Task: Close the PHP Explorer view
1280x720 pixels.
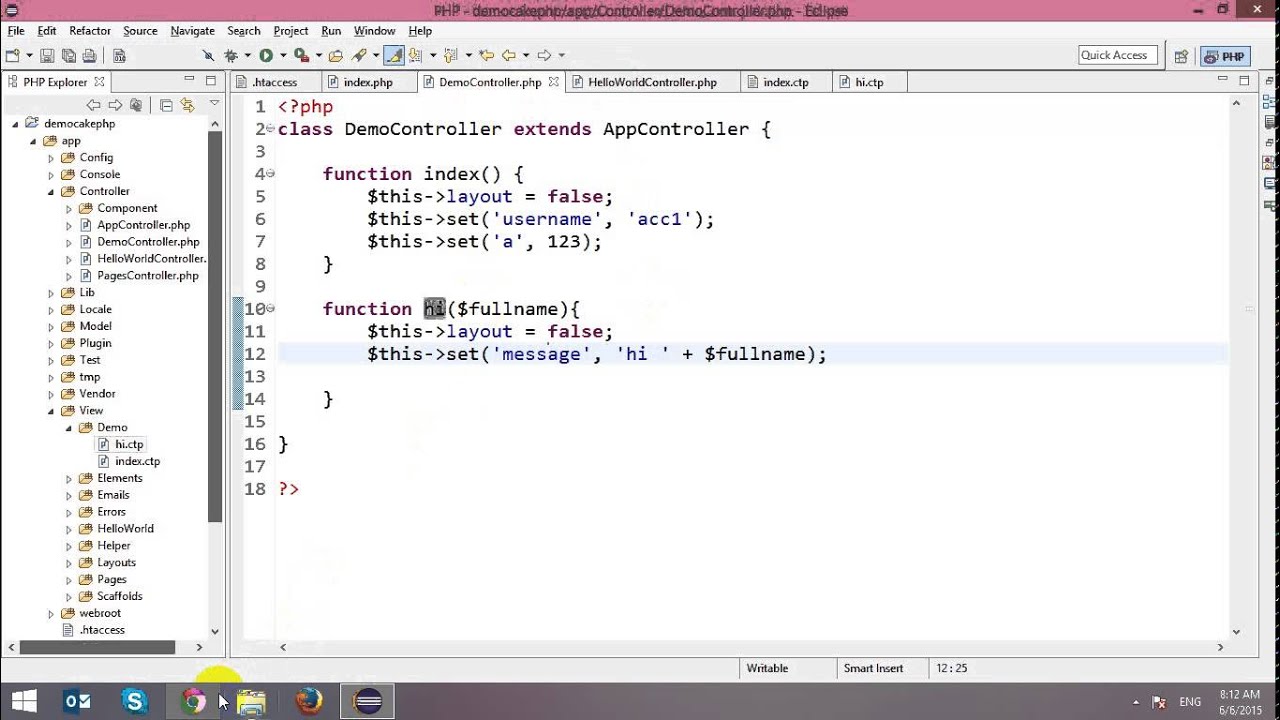Action: coord(99,82)
